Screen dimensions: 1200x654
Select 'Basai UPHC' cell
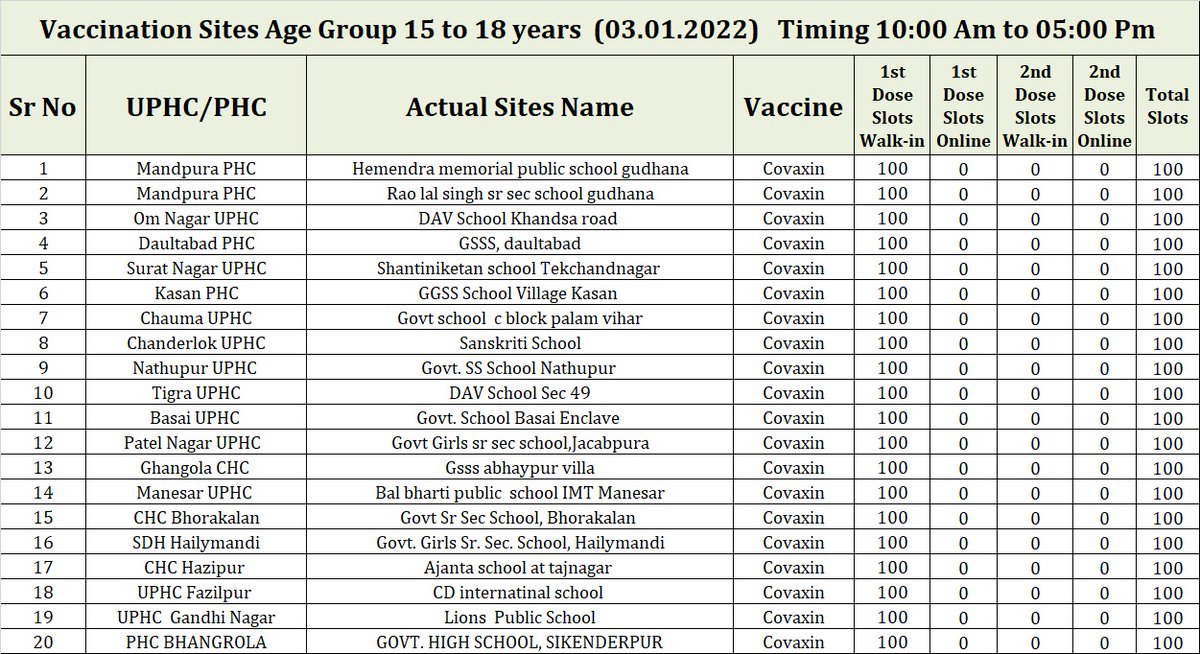196,419
